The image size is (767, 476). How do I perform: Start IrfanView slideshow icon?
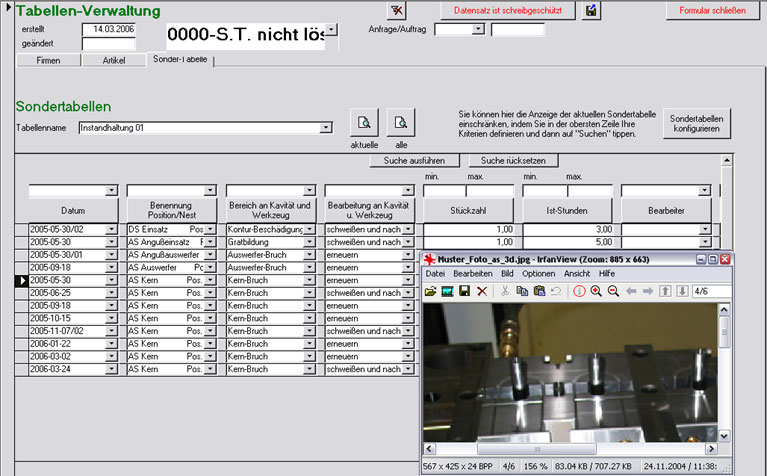tap(447, 292)
